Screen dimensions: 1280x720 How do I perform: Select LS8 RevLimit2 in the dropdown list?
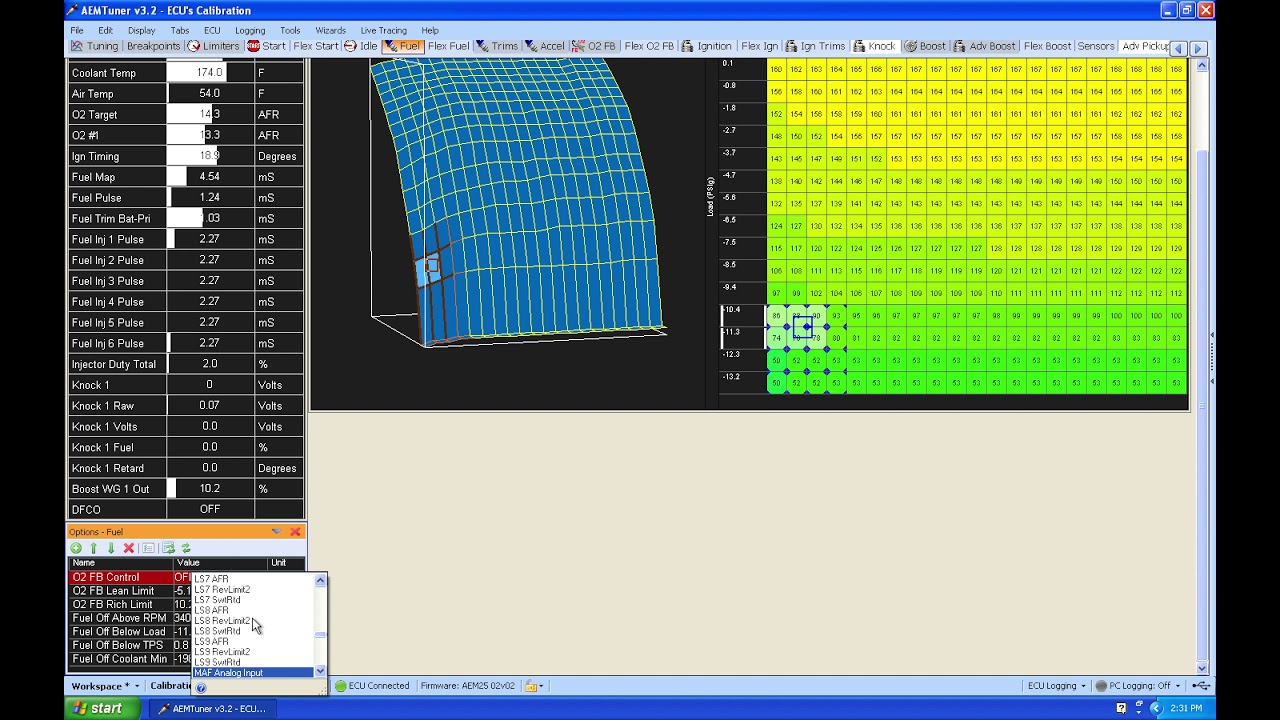pos(253,621)
